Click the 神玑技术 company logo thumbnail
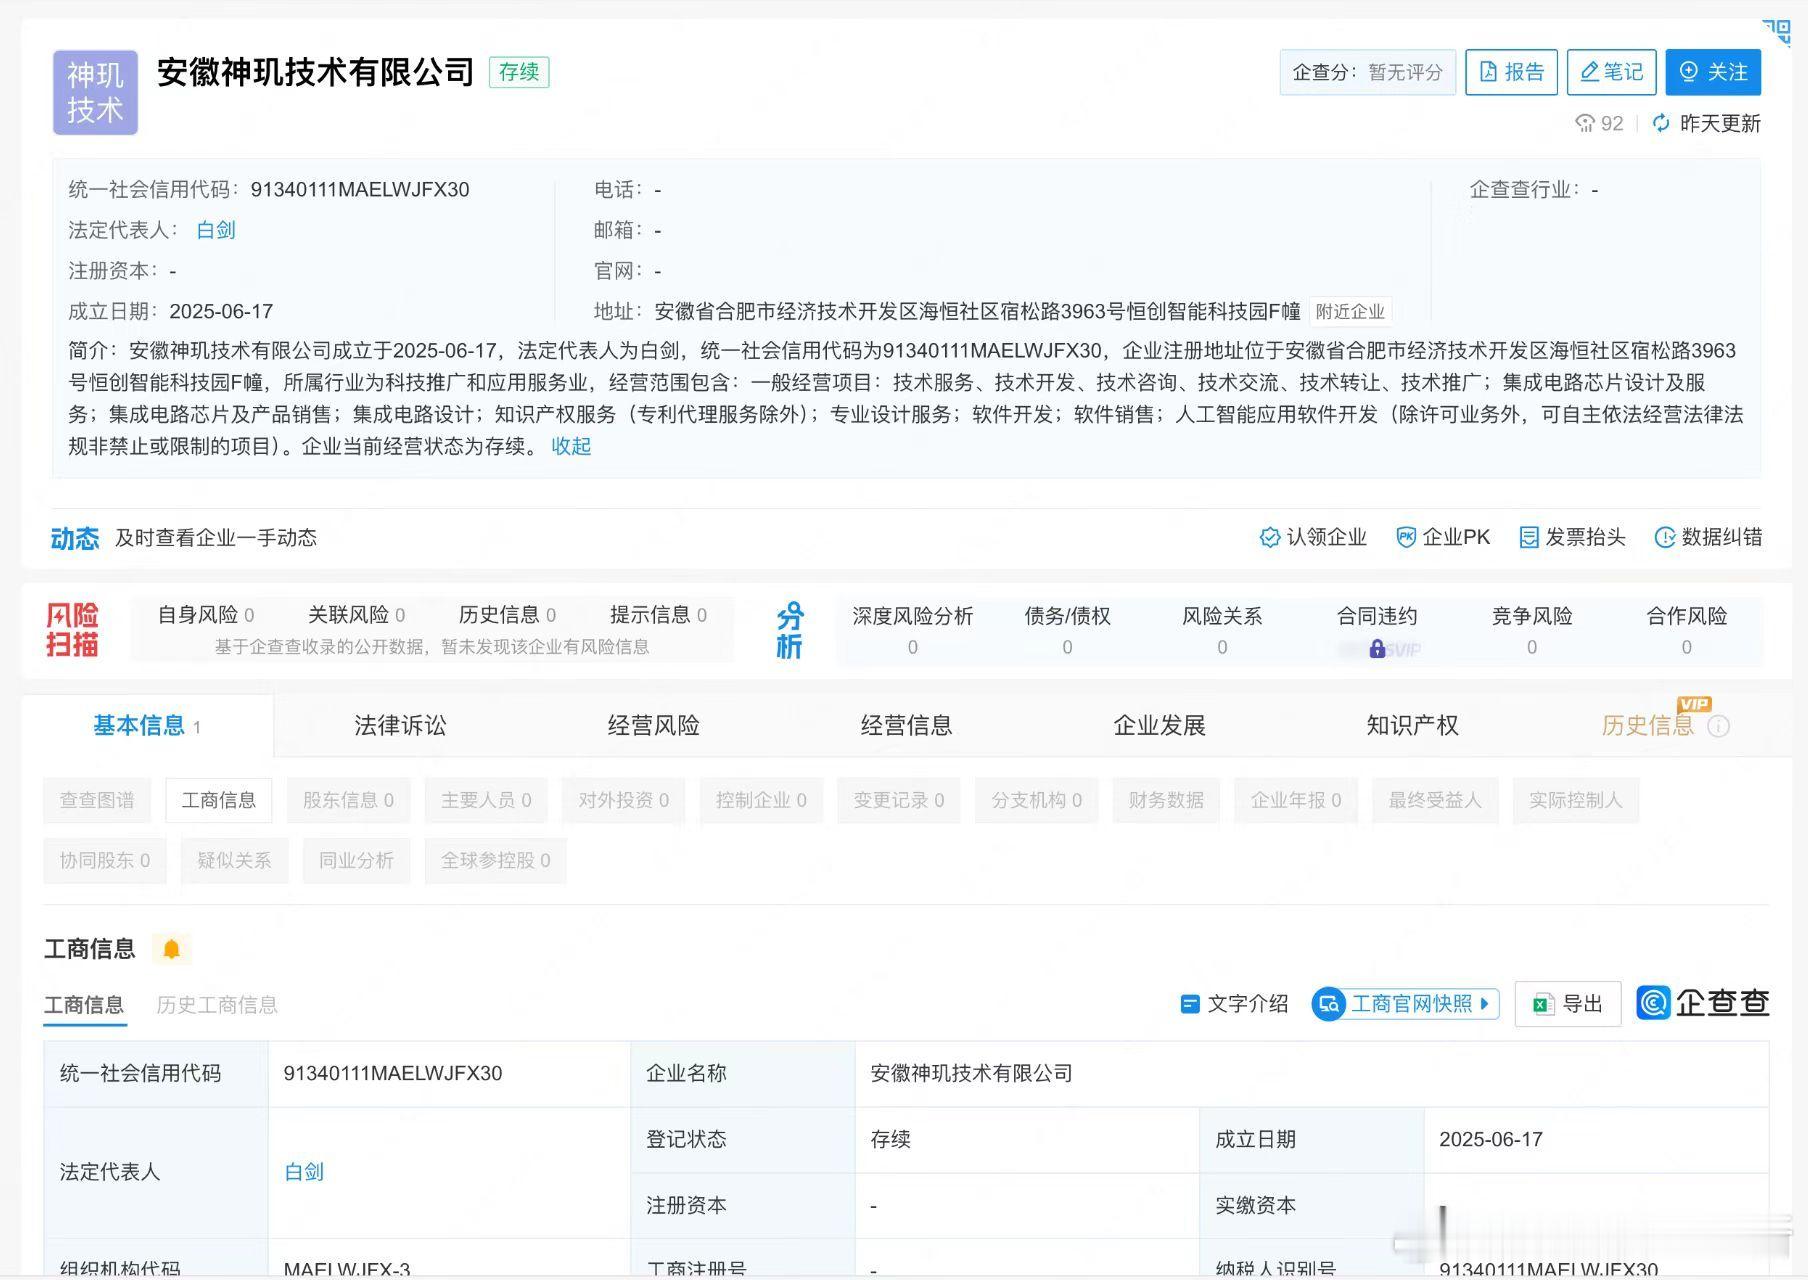Screen dimensions: 1808x1280 [x=95, y=92]
